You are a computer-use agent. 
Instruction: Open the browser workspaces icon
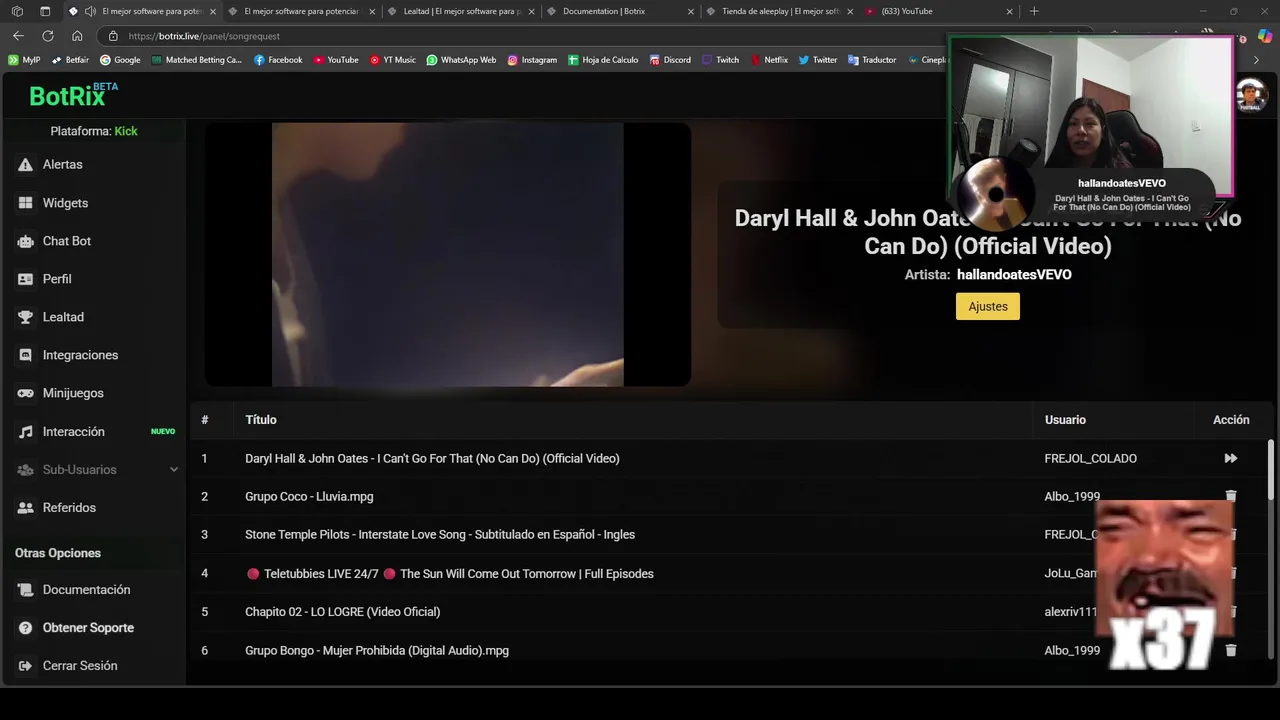click(x=16, y=11)
